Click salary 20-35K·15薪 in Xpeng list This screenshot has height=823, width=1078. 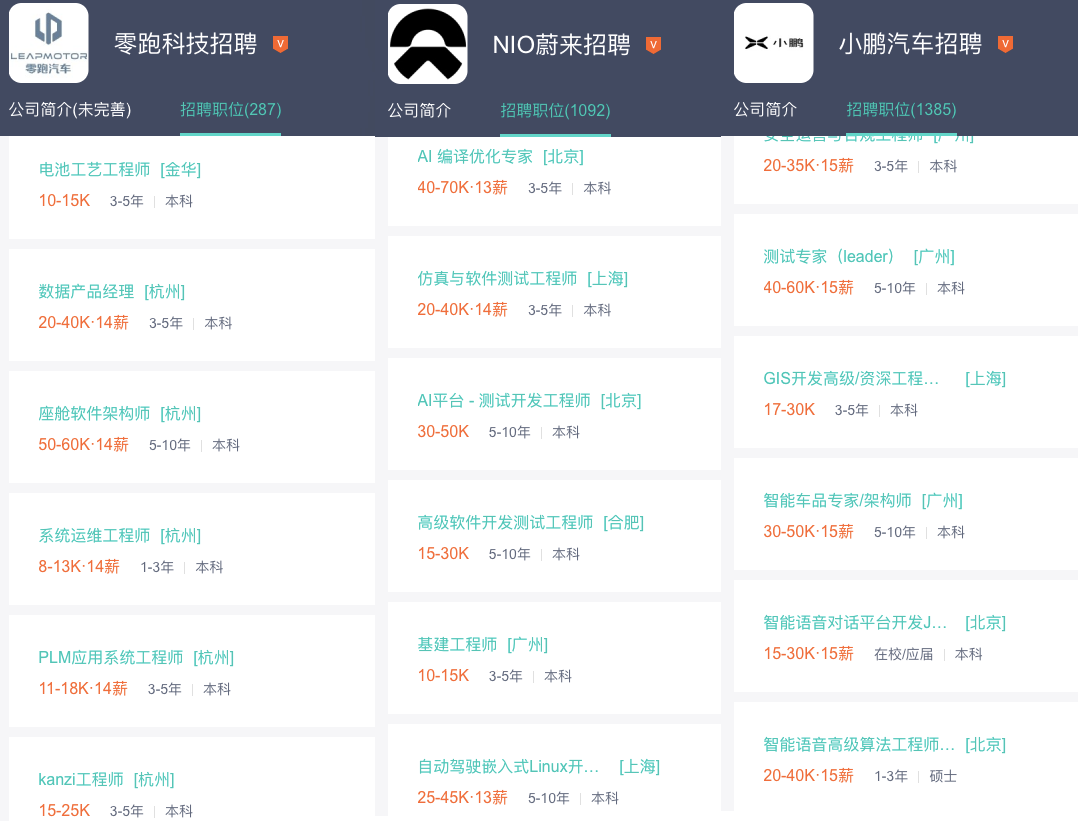(x=808, y=166)
